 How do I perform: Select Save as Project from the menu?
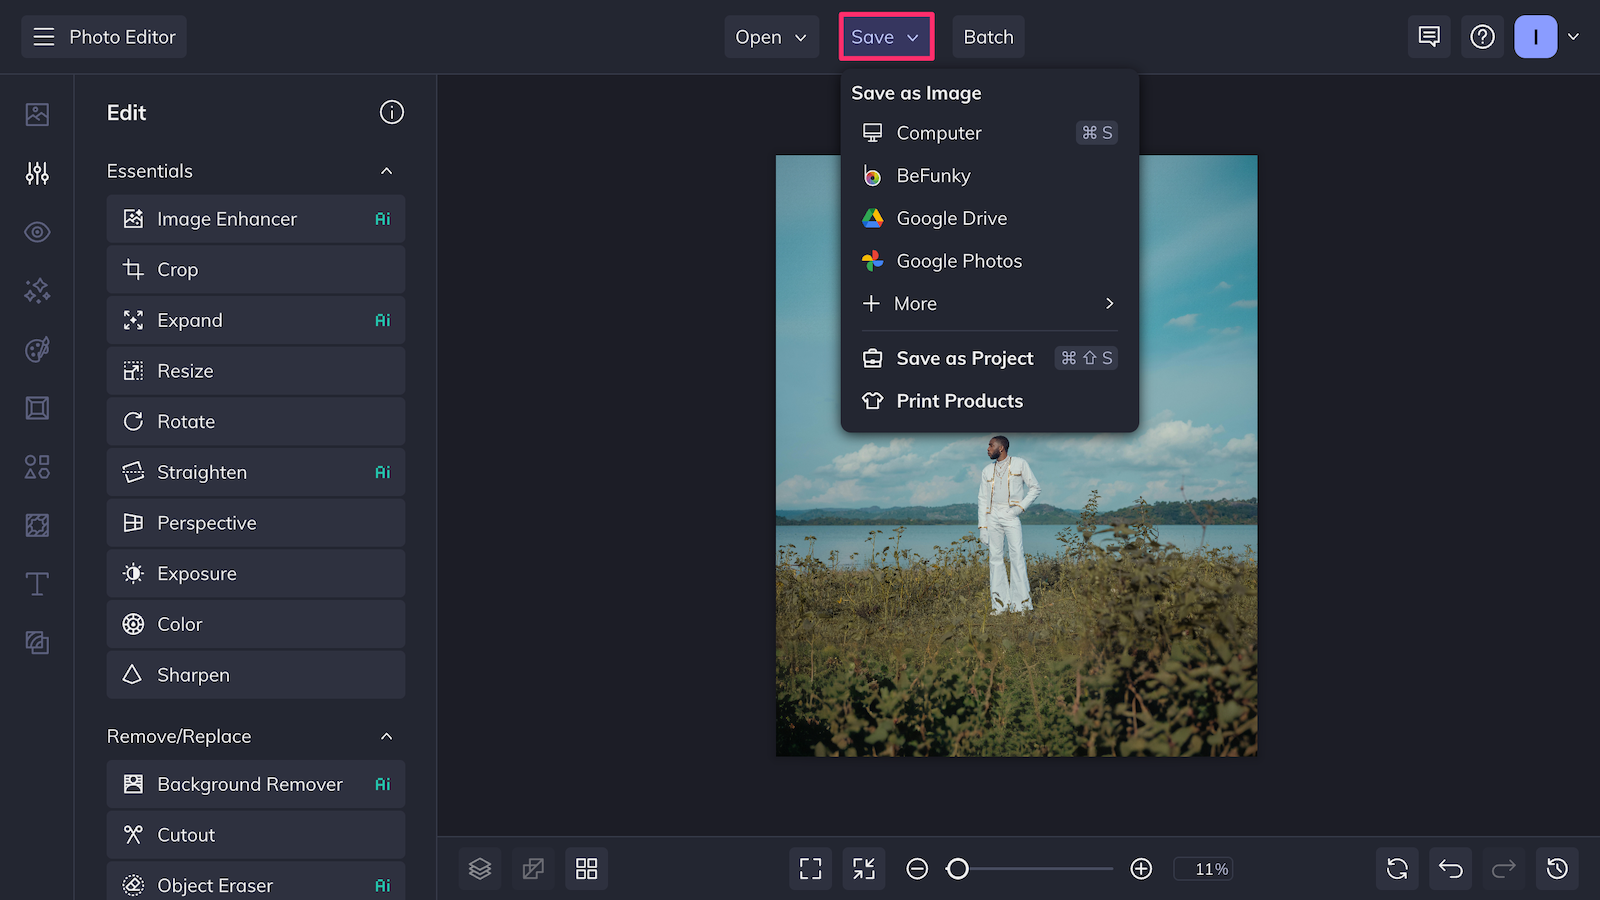coord(964,358)
